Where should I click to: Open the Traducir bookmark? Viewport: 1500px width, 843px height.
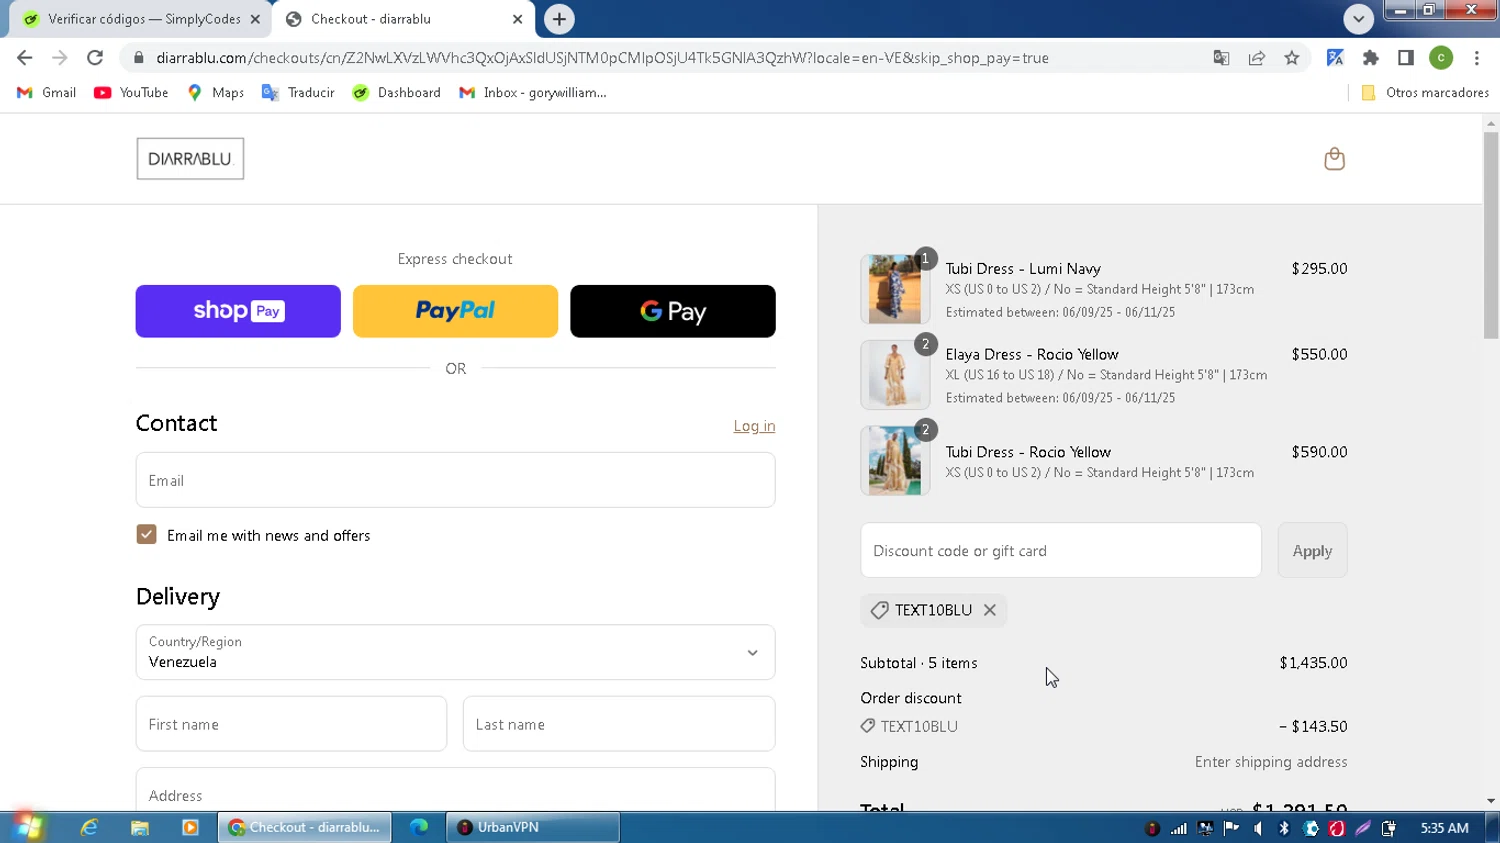click(298, 93)
